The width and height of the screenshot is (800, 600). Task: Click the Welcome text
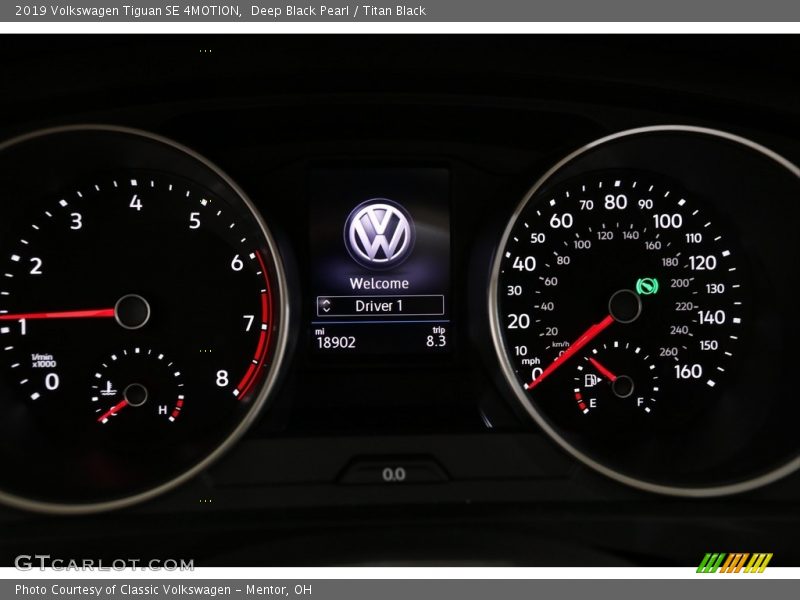tap(379, 283)
